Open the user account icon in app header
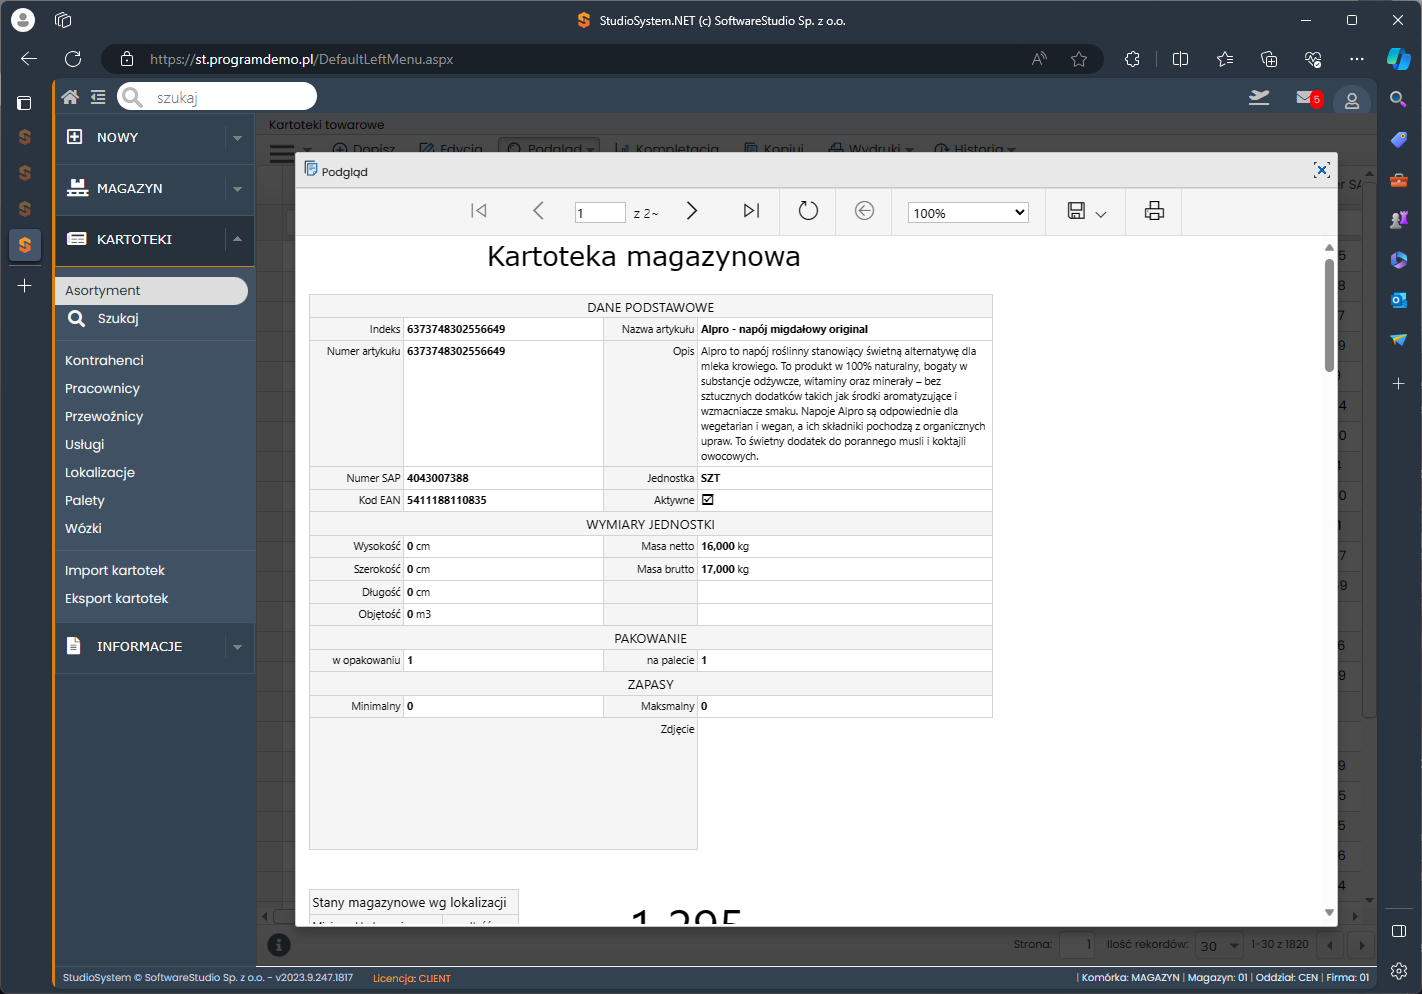Viewport: 1422px width, 994px height. tap(1351, 99)
